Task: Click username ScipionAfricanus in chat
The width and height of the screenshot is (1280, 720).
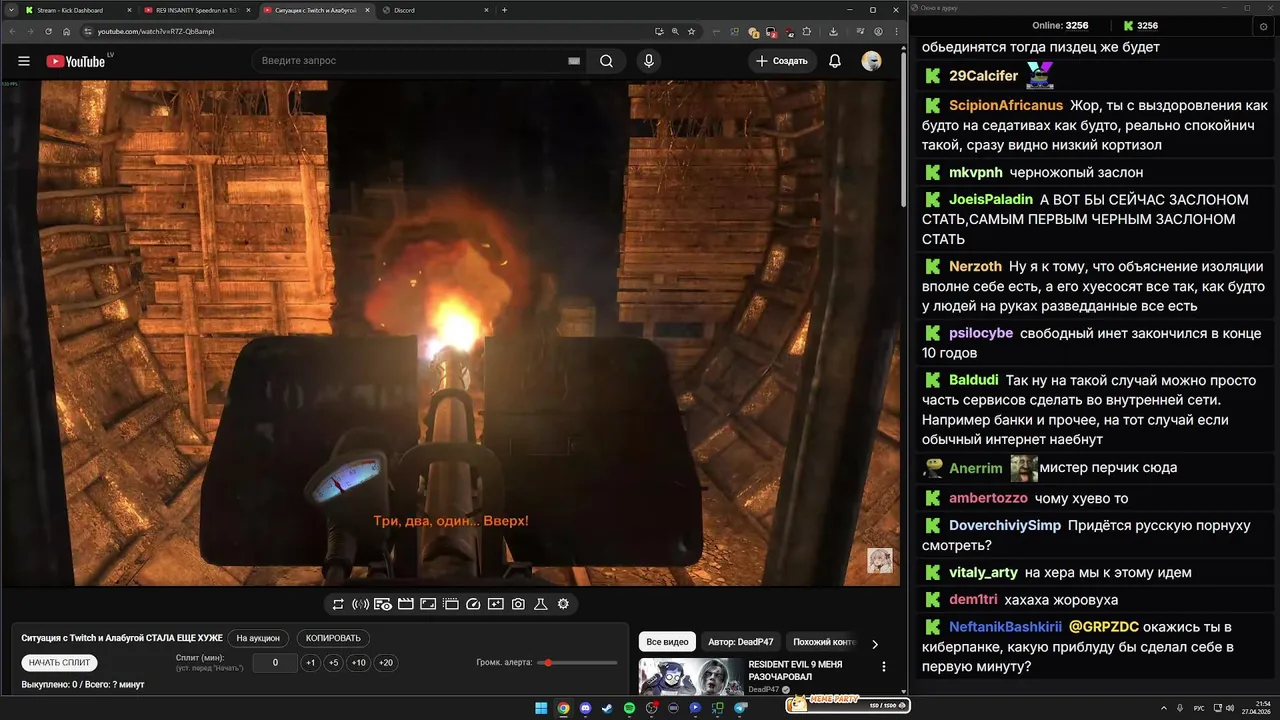Action: click(1006, 105)
